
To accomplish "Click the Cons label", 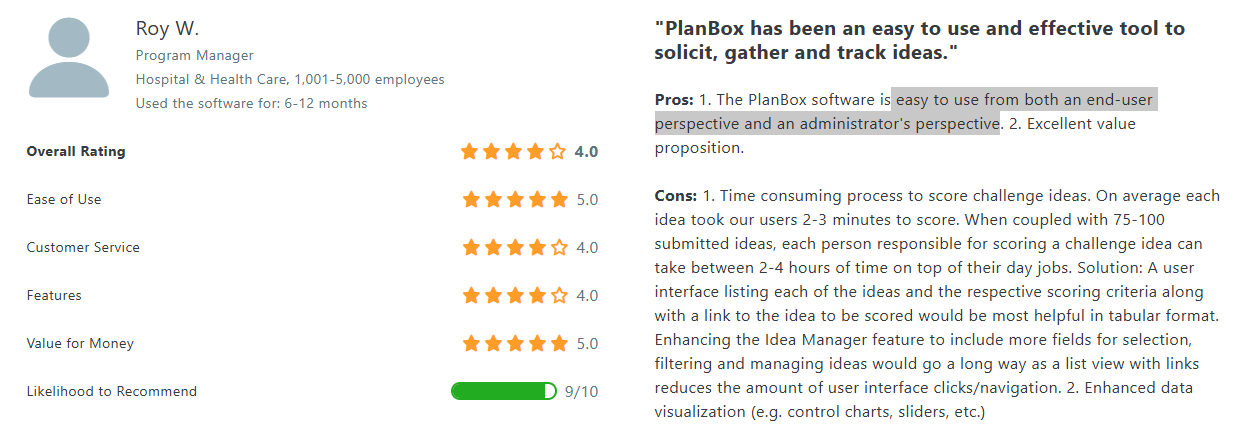I will [x=676, y=196].
